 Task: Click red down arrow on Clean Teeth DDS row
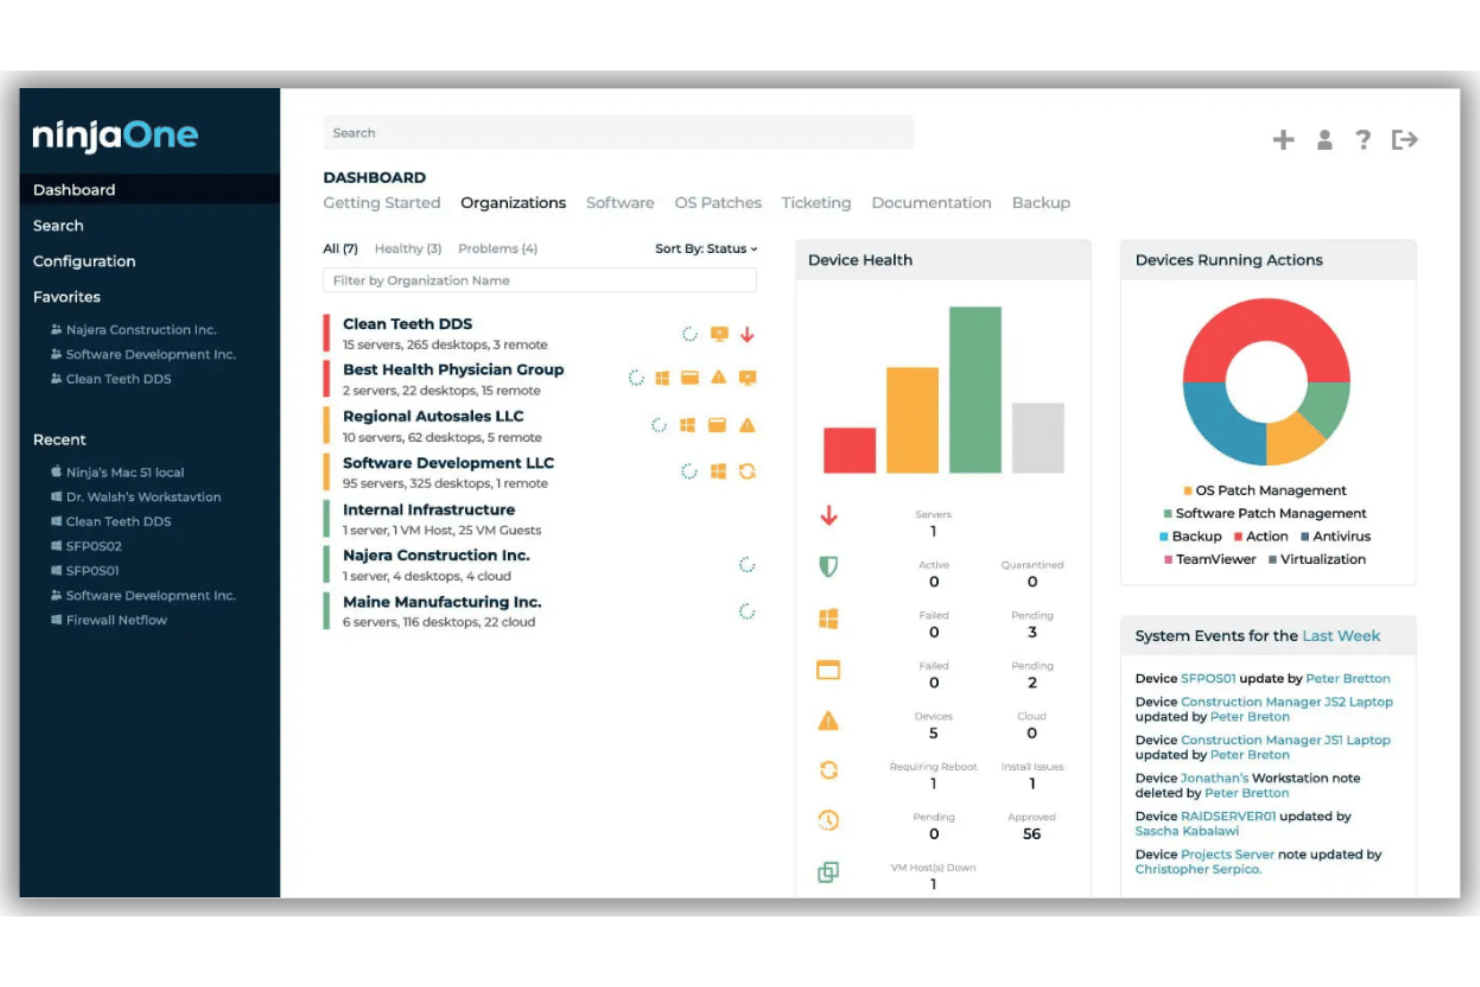click(747, 334)
